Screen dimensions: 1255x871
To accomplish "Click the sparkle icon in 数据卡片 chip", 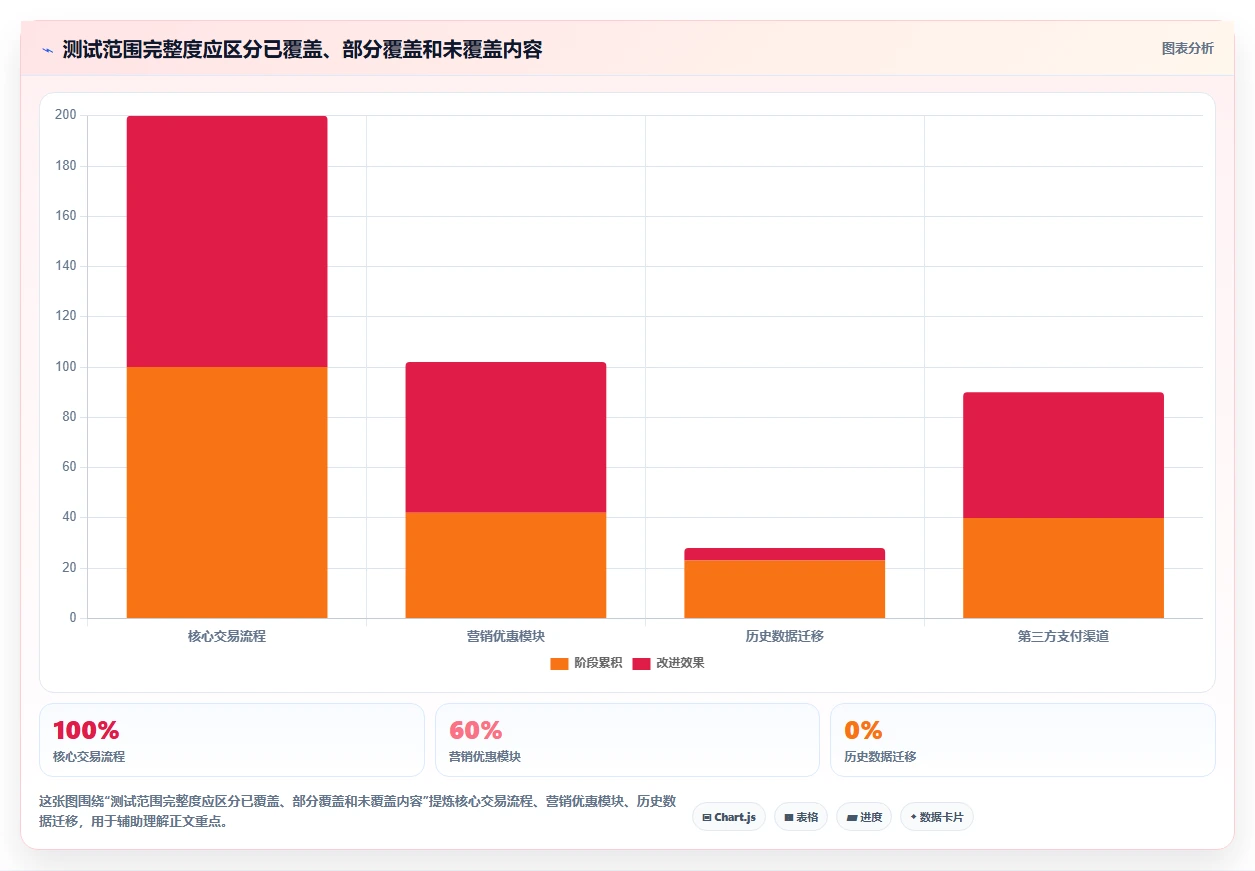I will pos(913,817).
